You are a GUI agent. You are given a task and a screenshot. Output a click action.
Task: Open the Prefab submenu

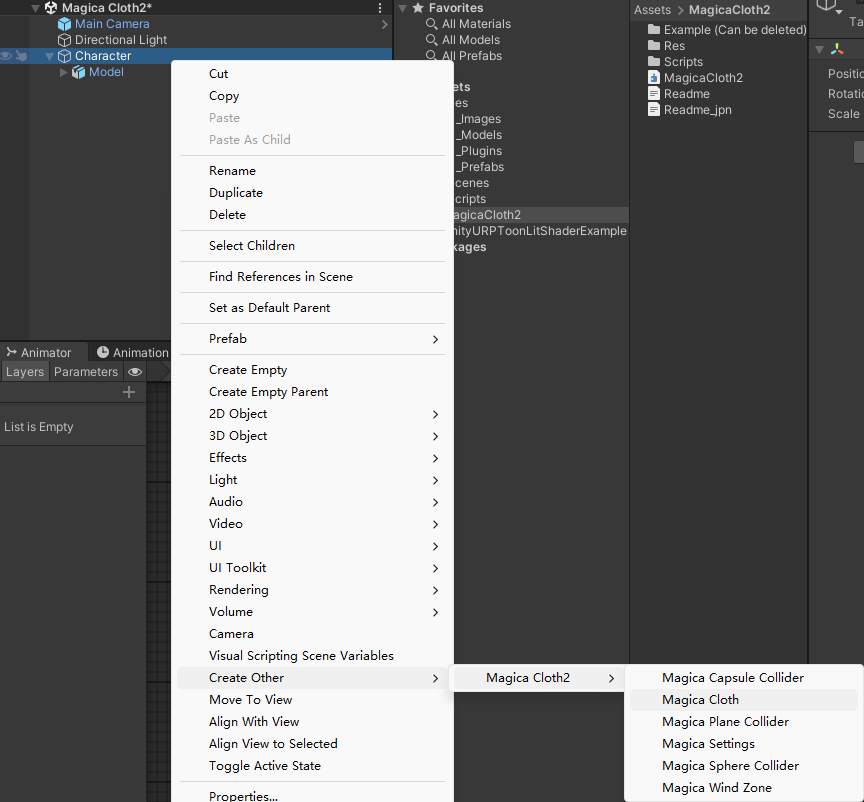312,339
